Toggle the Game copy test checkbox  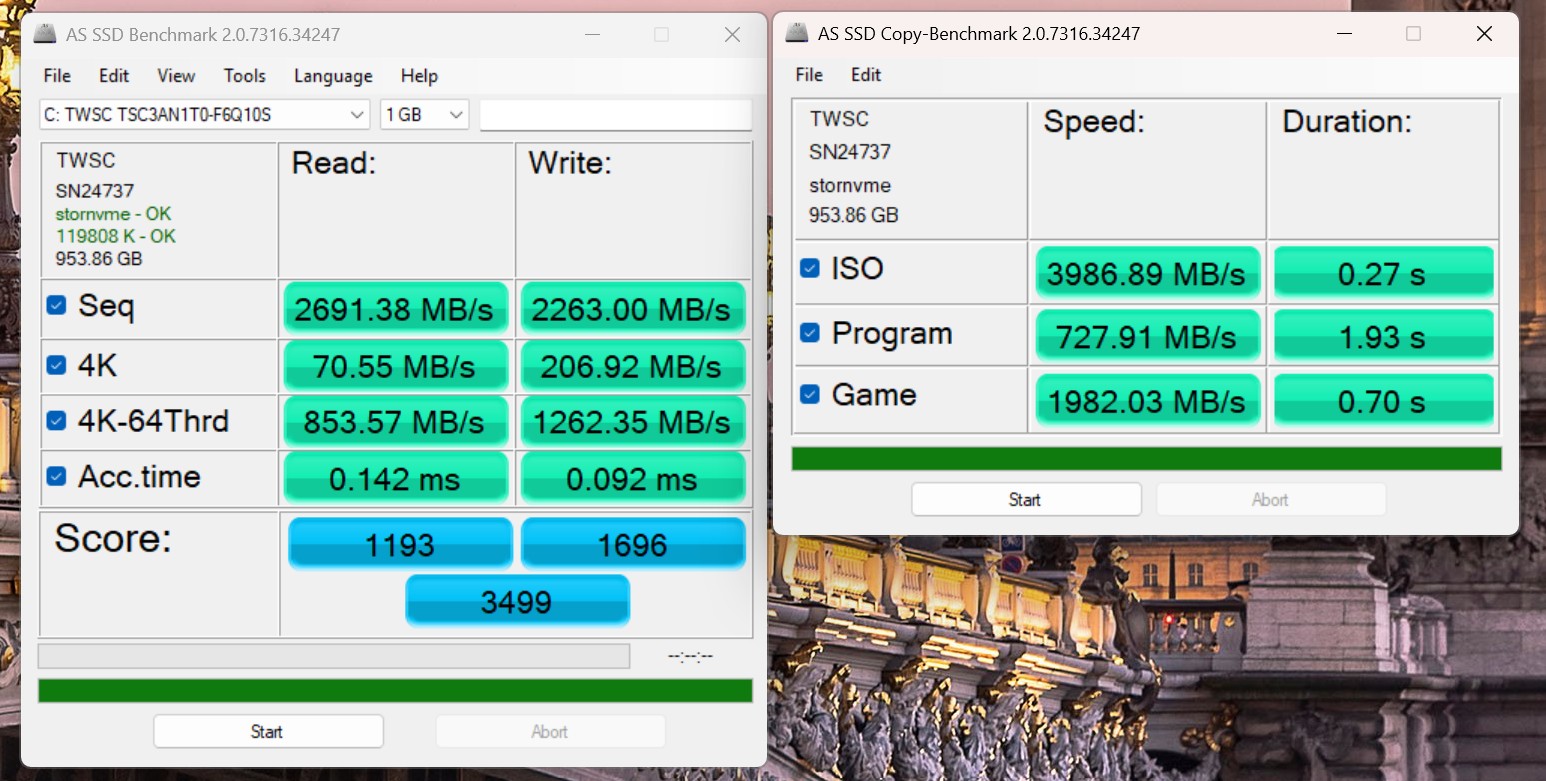pyautogui.click(x=810, y=395)
